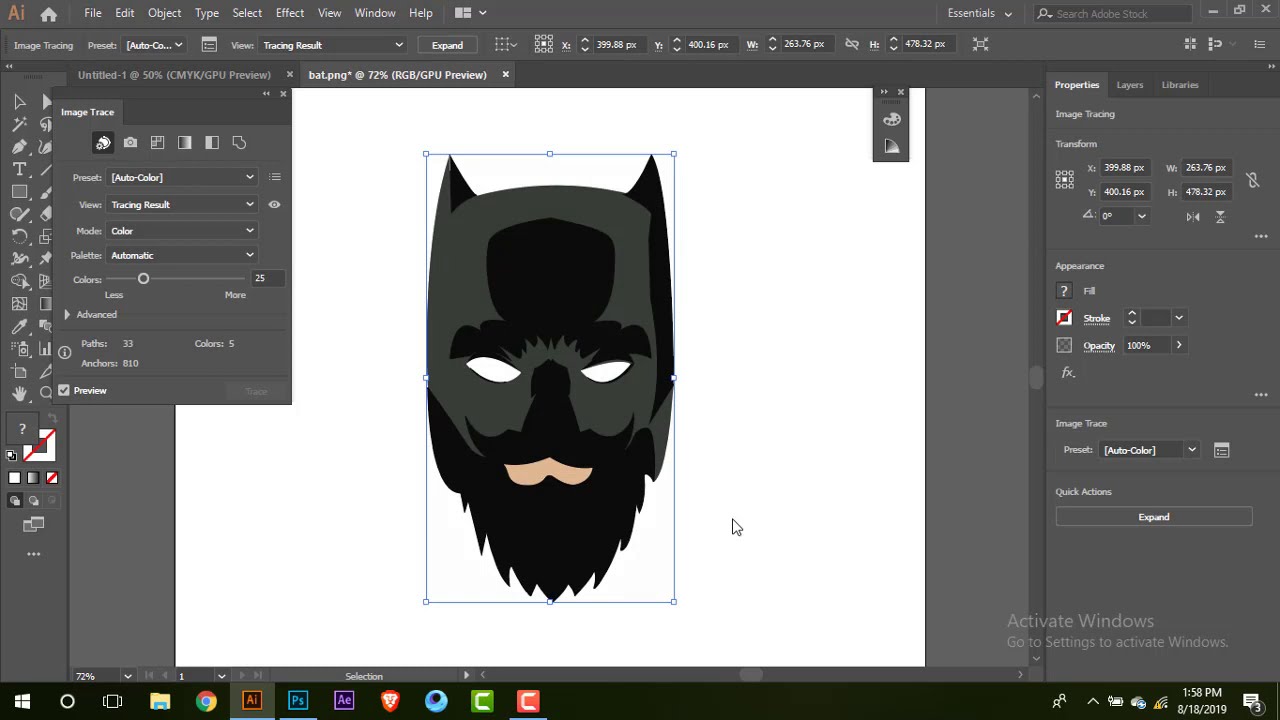
Task: Click the Low Color preset icon
Action: pyautogui.click(x=157, y=143)
